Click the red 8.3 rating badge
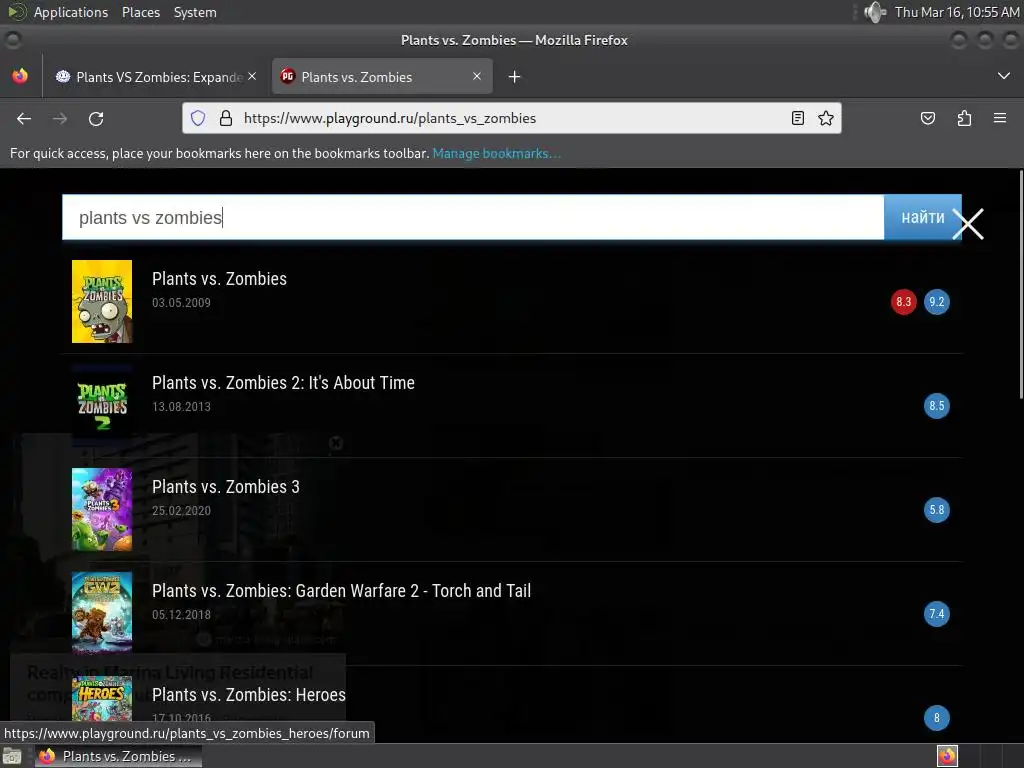The width and height of the screenshot is (1024, 768). tap(904, 302)
